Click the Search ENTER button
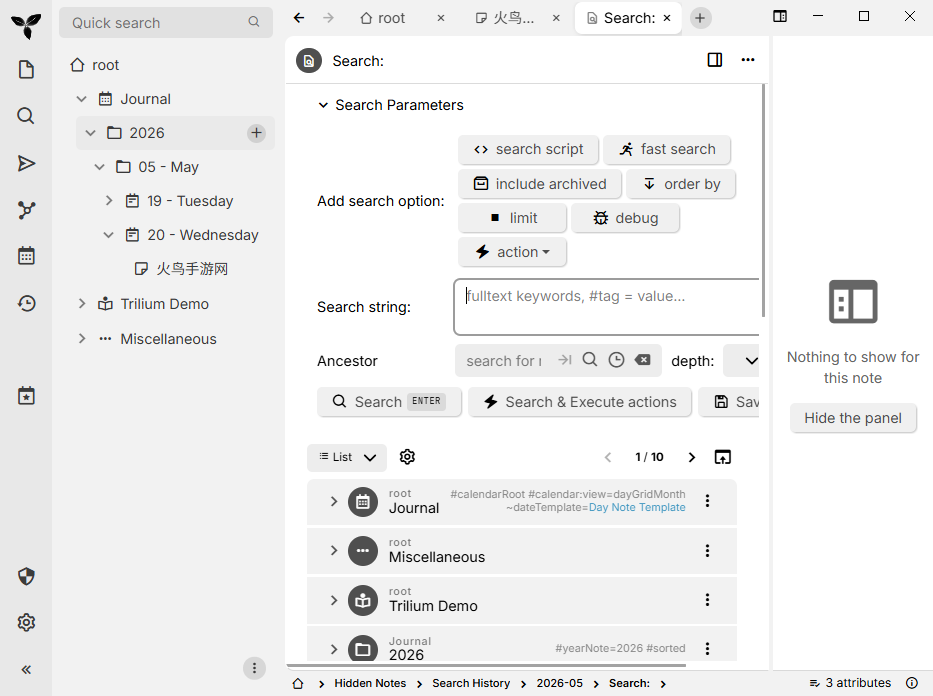This screenshot has height=696, width=933. point(389,402)
